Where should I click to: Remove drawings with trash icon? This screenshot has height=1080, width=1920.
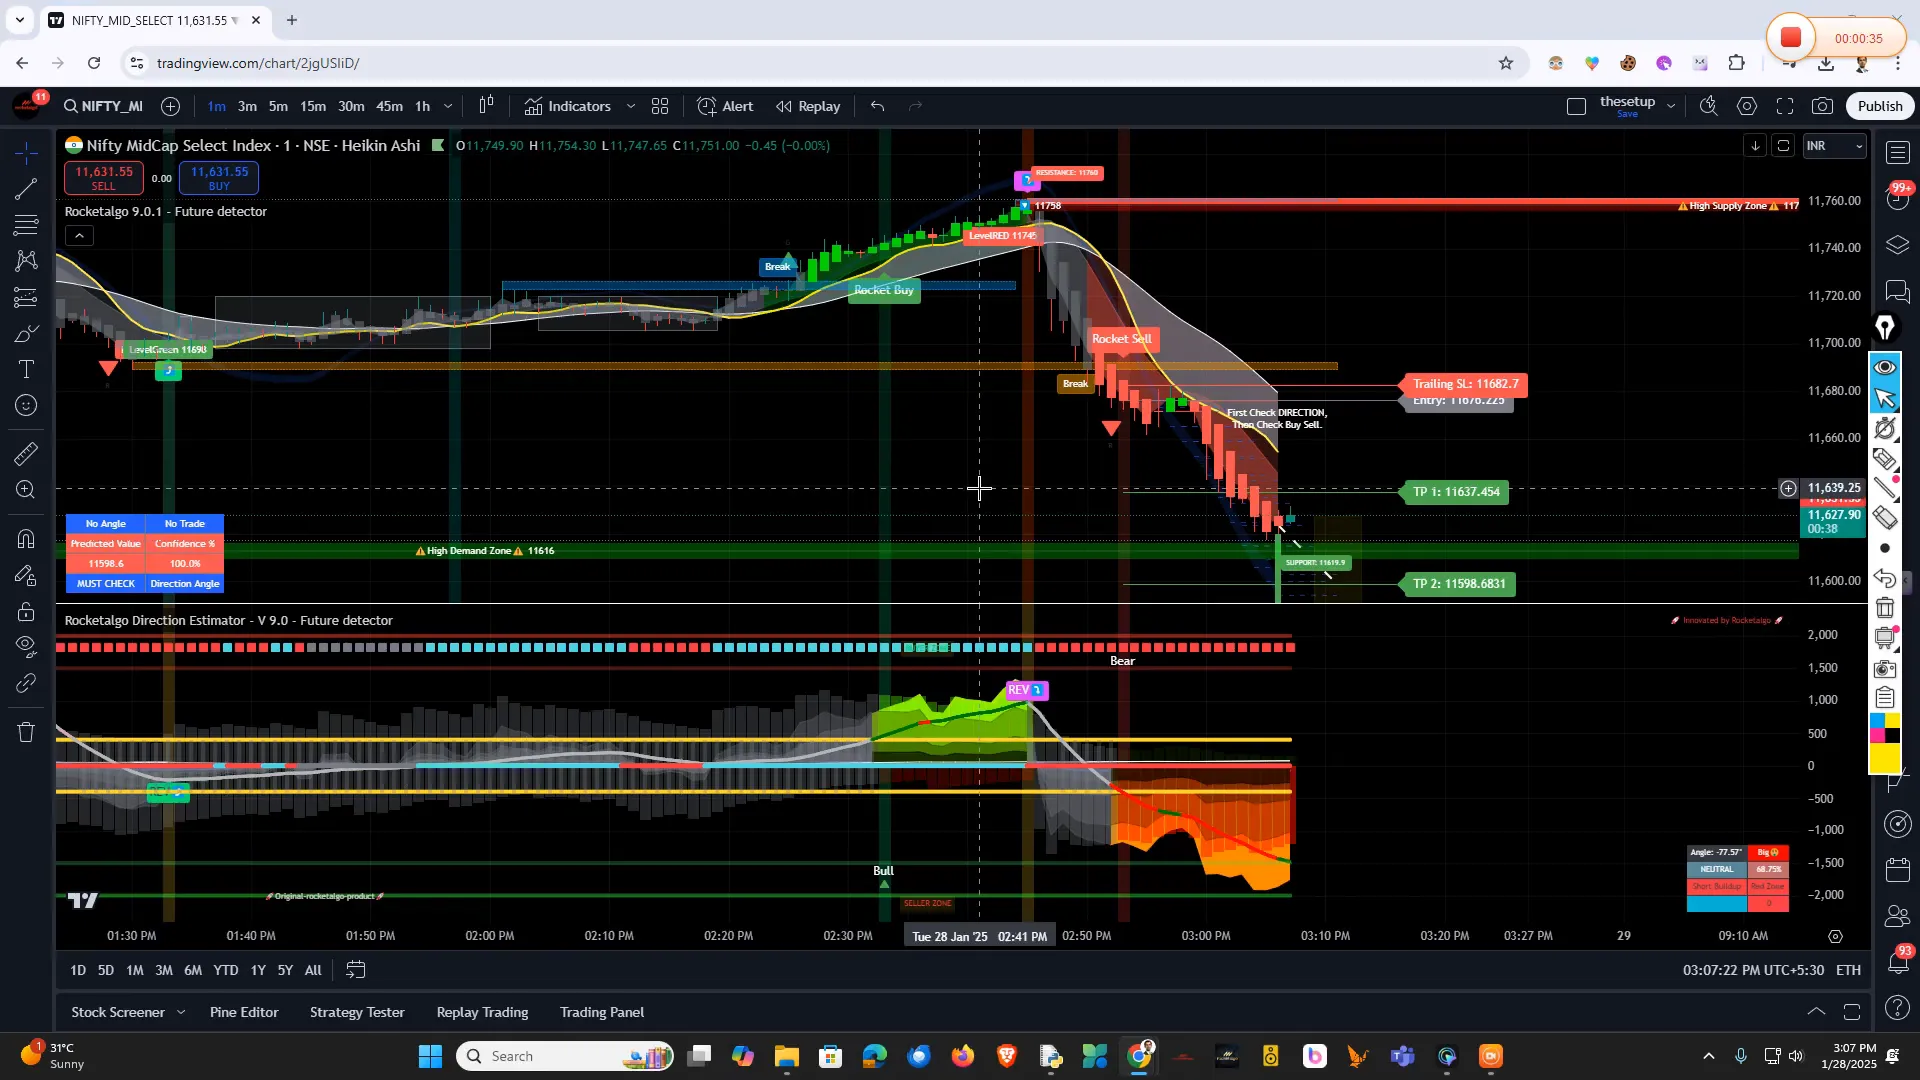(x=27, y=732)
